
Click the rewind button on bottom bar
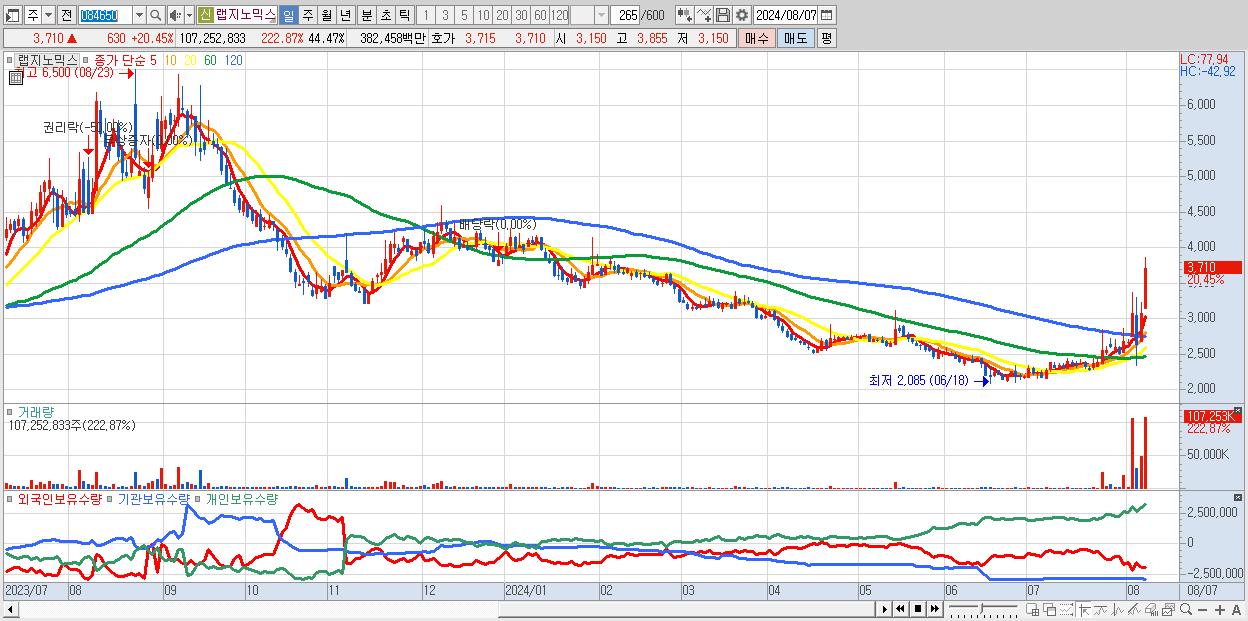pyautogui.click(x=900, y=609)
